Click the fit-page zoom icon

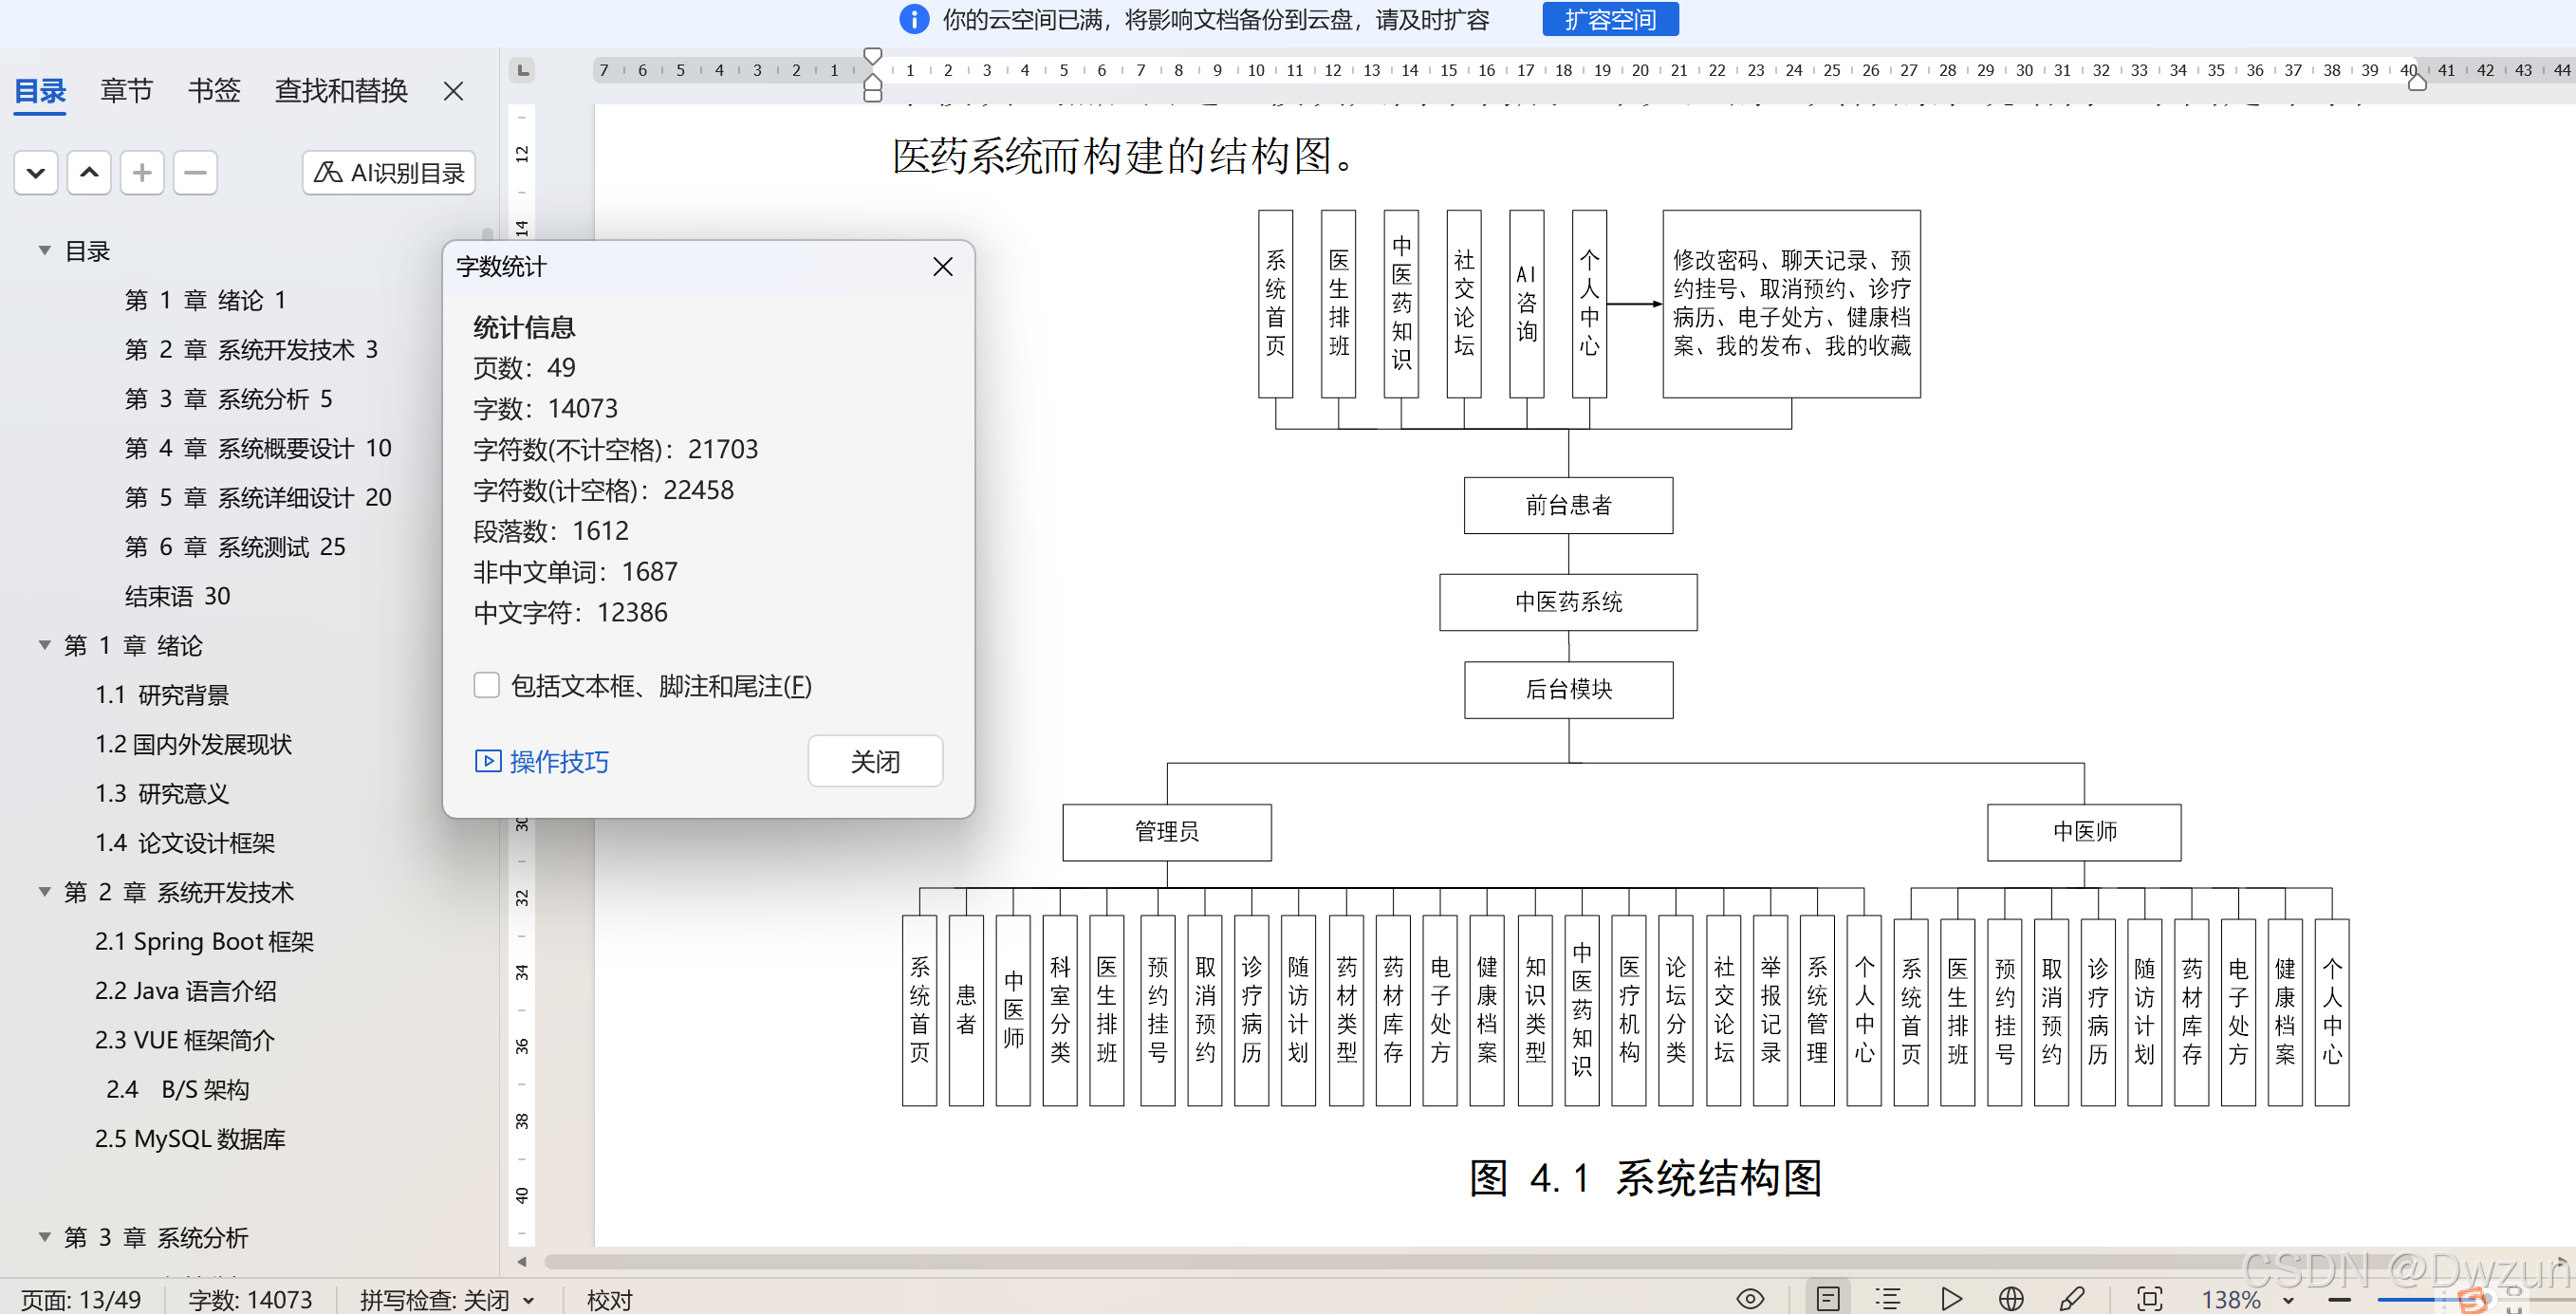tap(2157, 1298)
